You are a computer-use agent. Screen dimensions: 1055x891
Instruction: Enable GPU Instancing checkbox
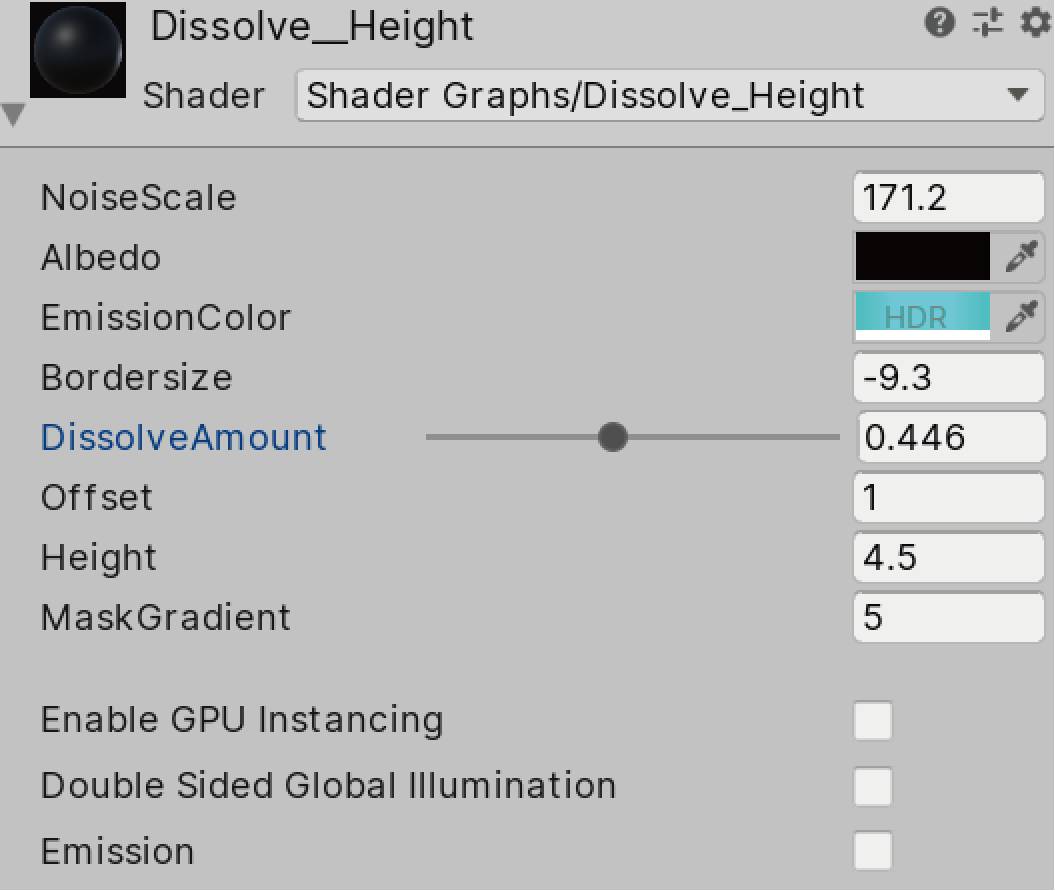[873, 720]
